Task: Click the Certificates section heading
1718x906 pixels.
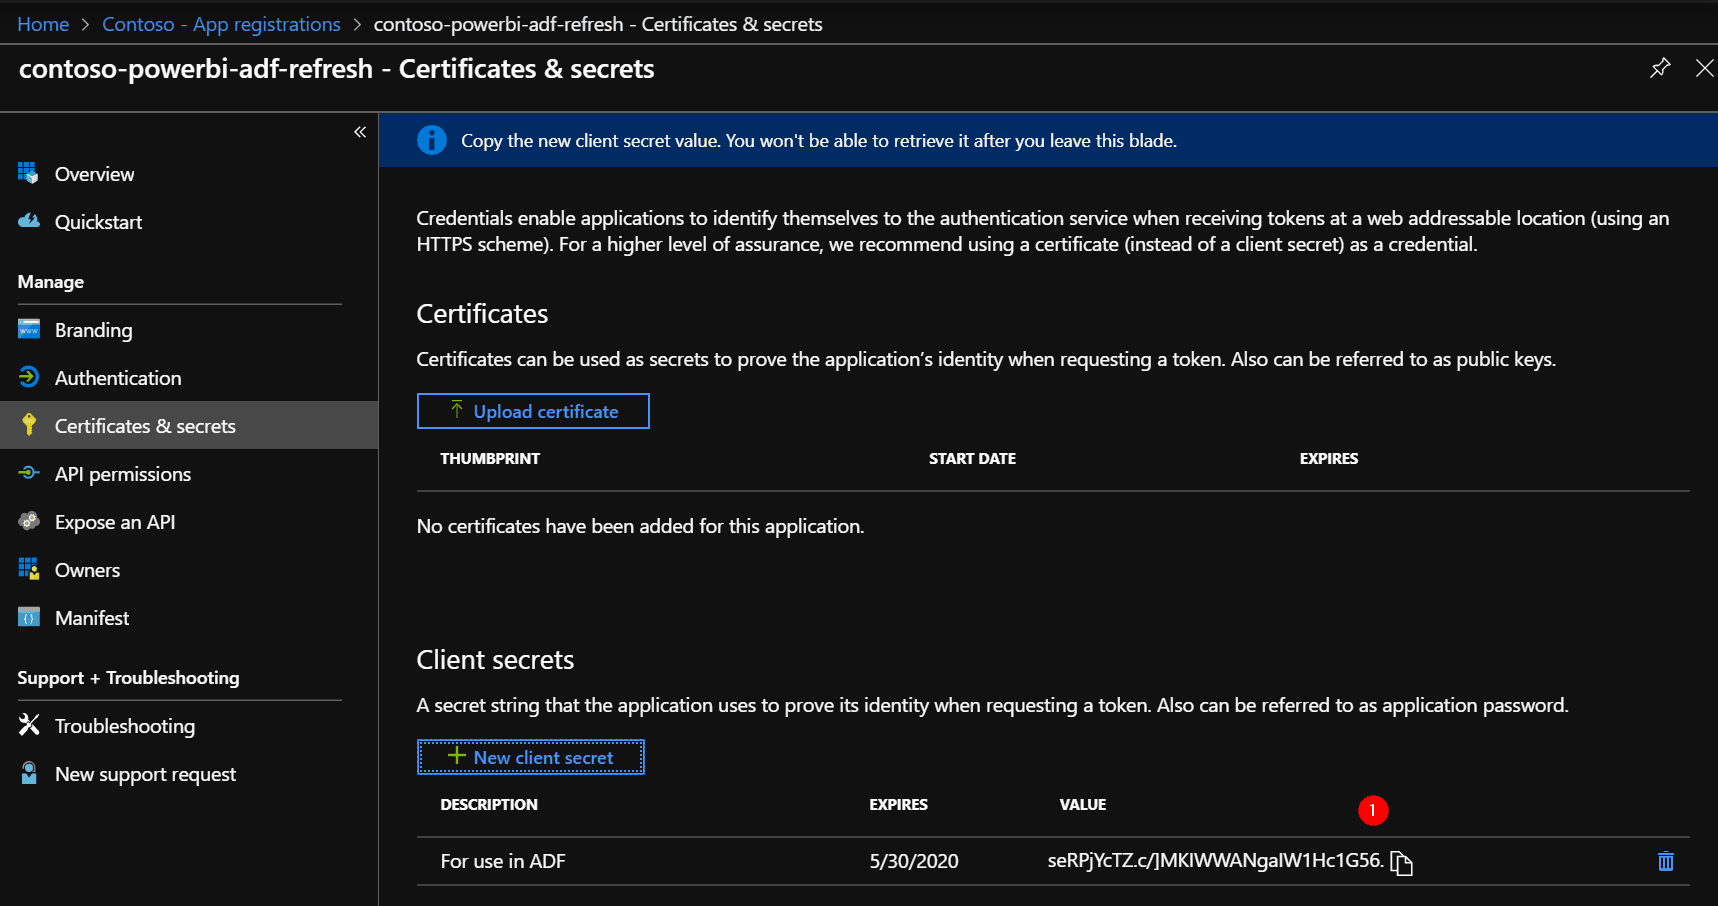Action: (x=482, y=314)
